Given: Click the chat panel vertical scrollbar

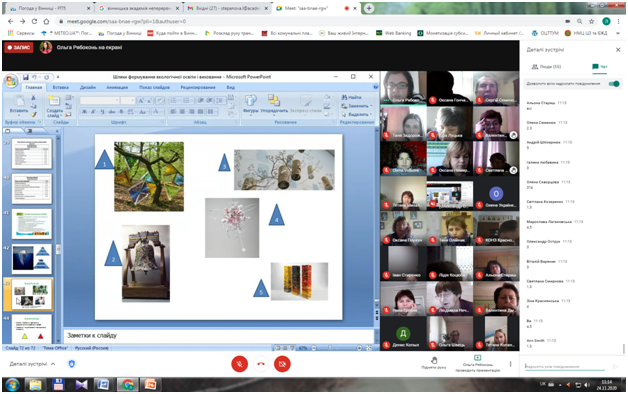Looking at the screenshot, I should point(623,348).
